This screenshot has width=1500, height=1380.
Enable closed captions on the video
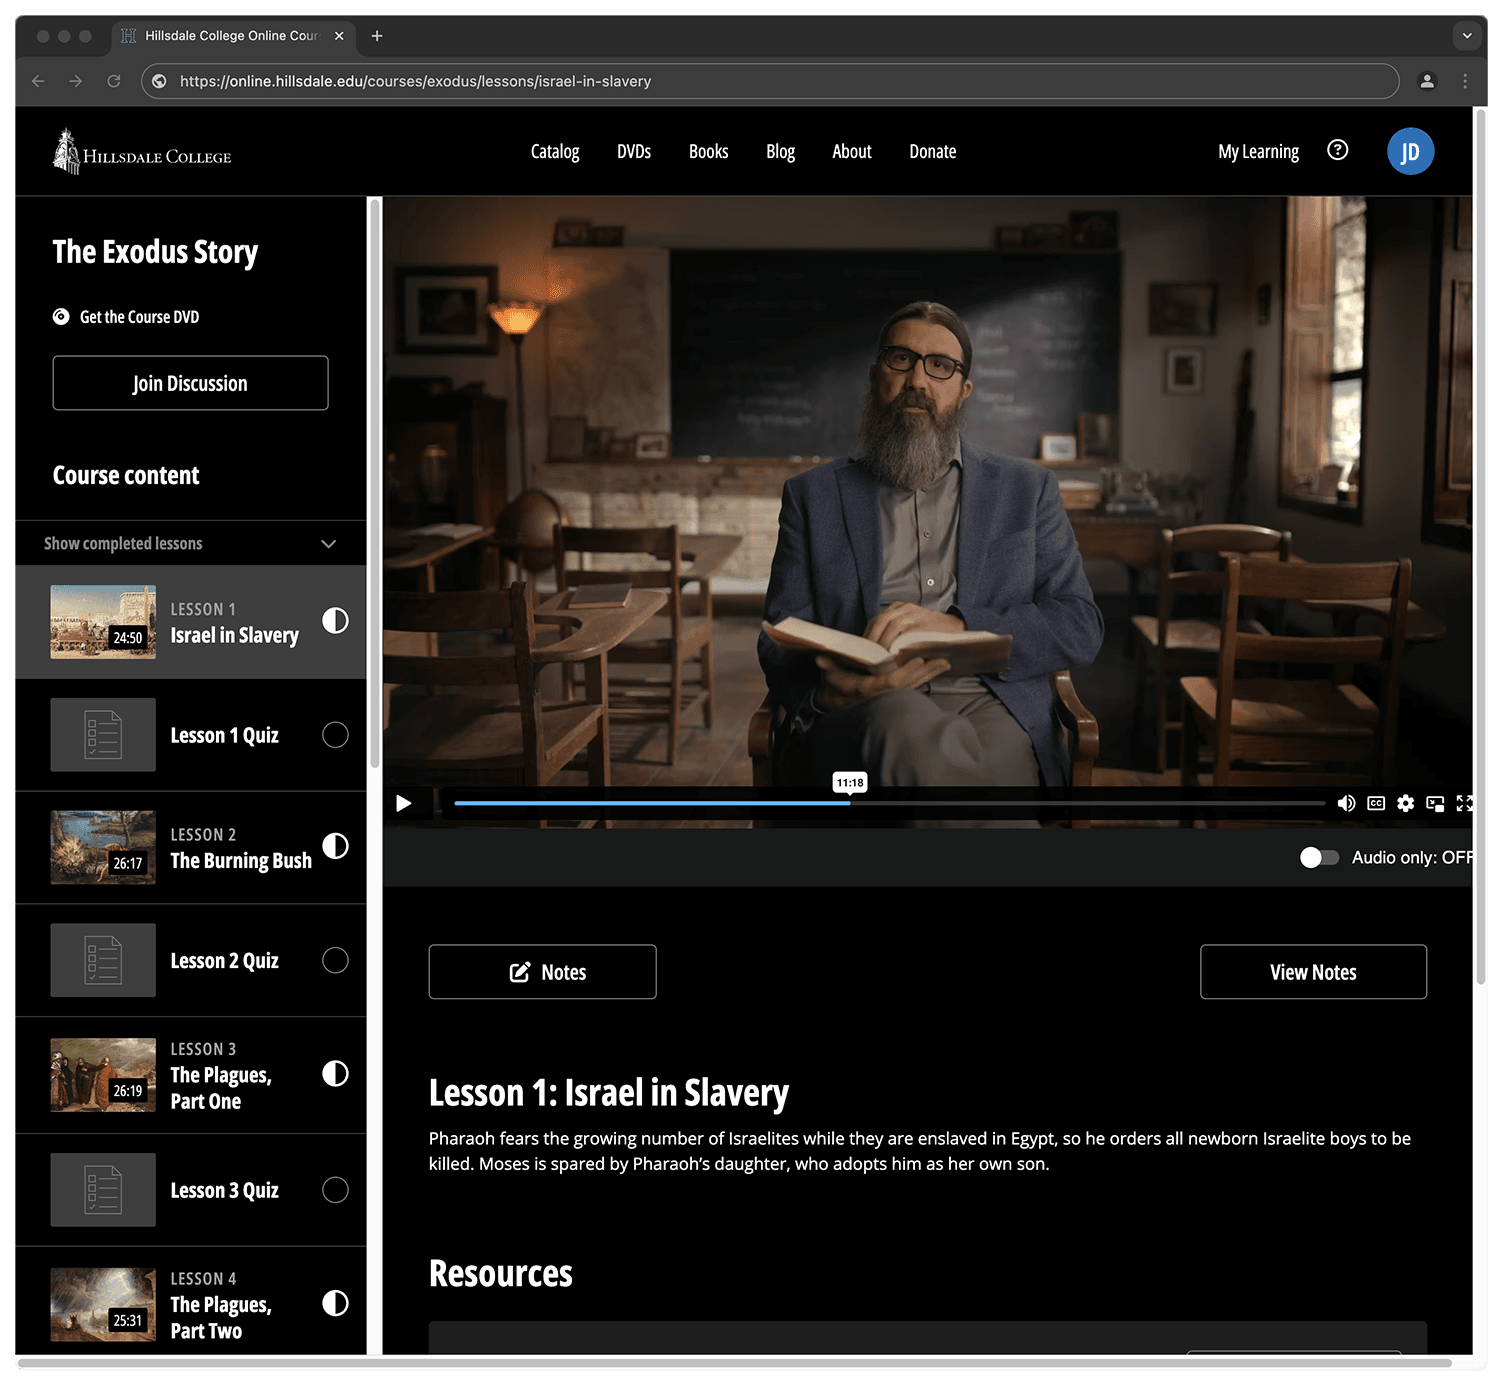click(1376, 803)
